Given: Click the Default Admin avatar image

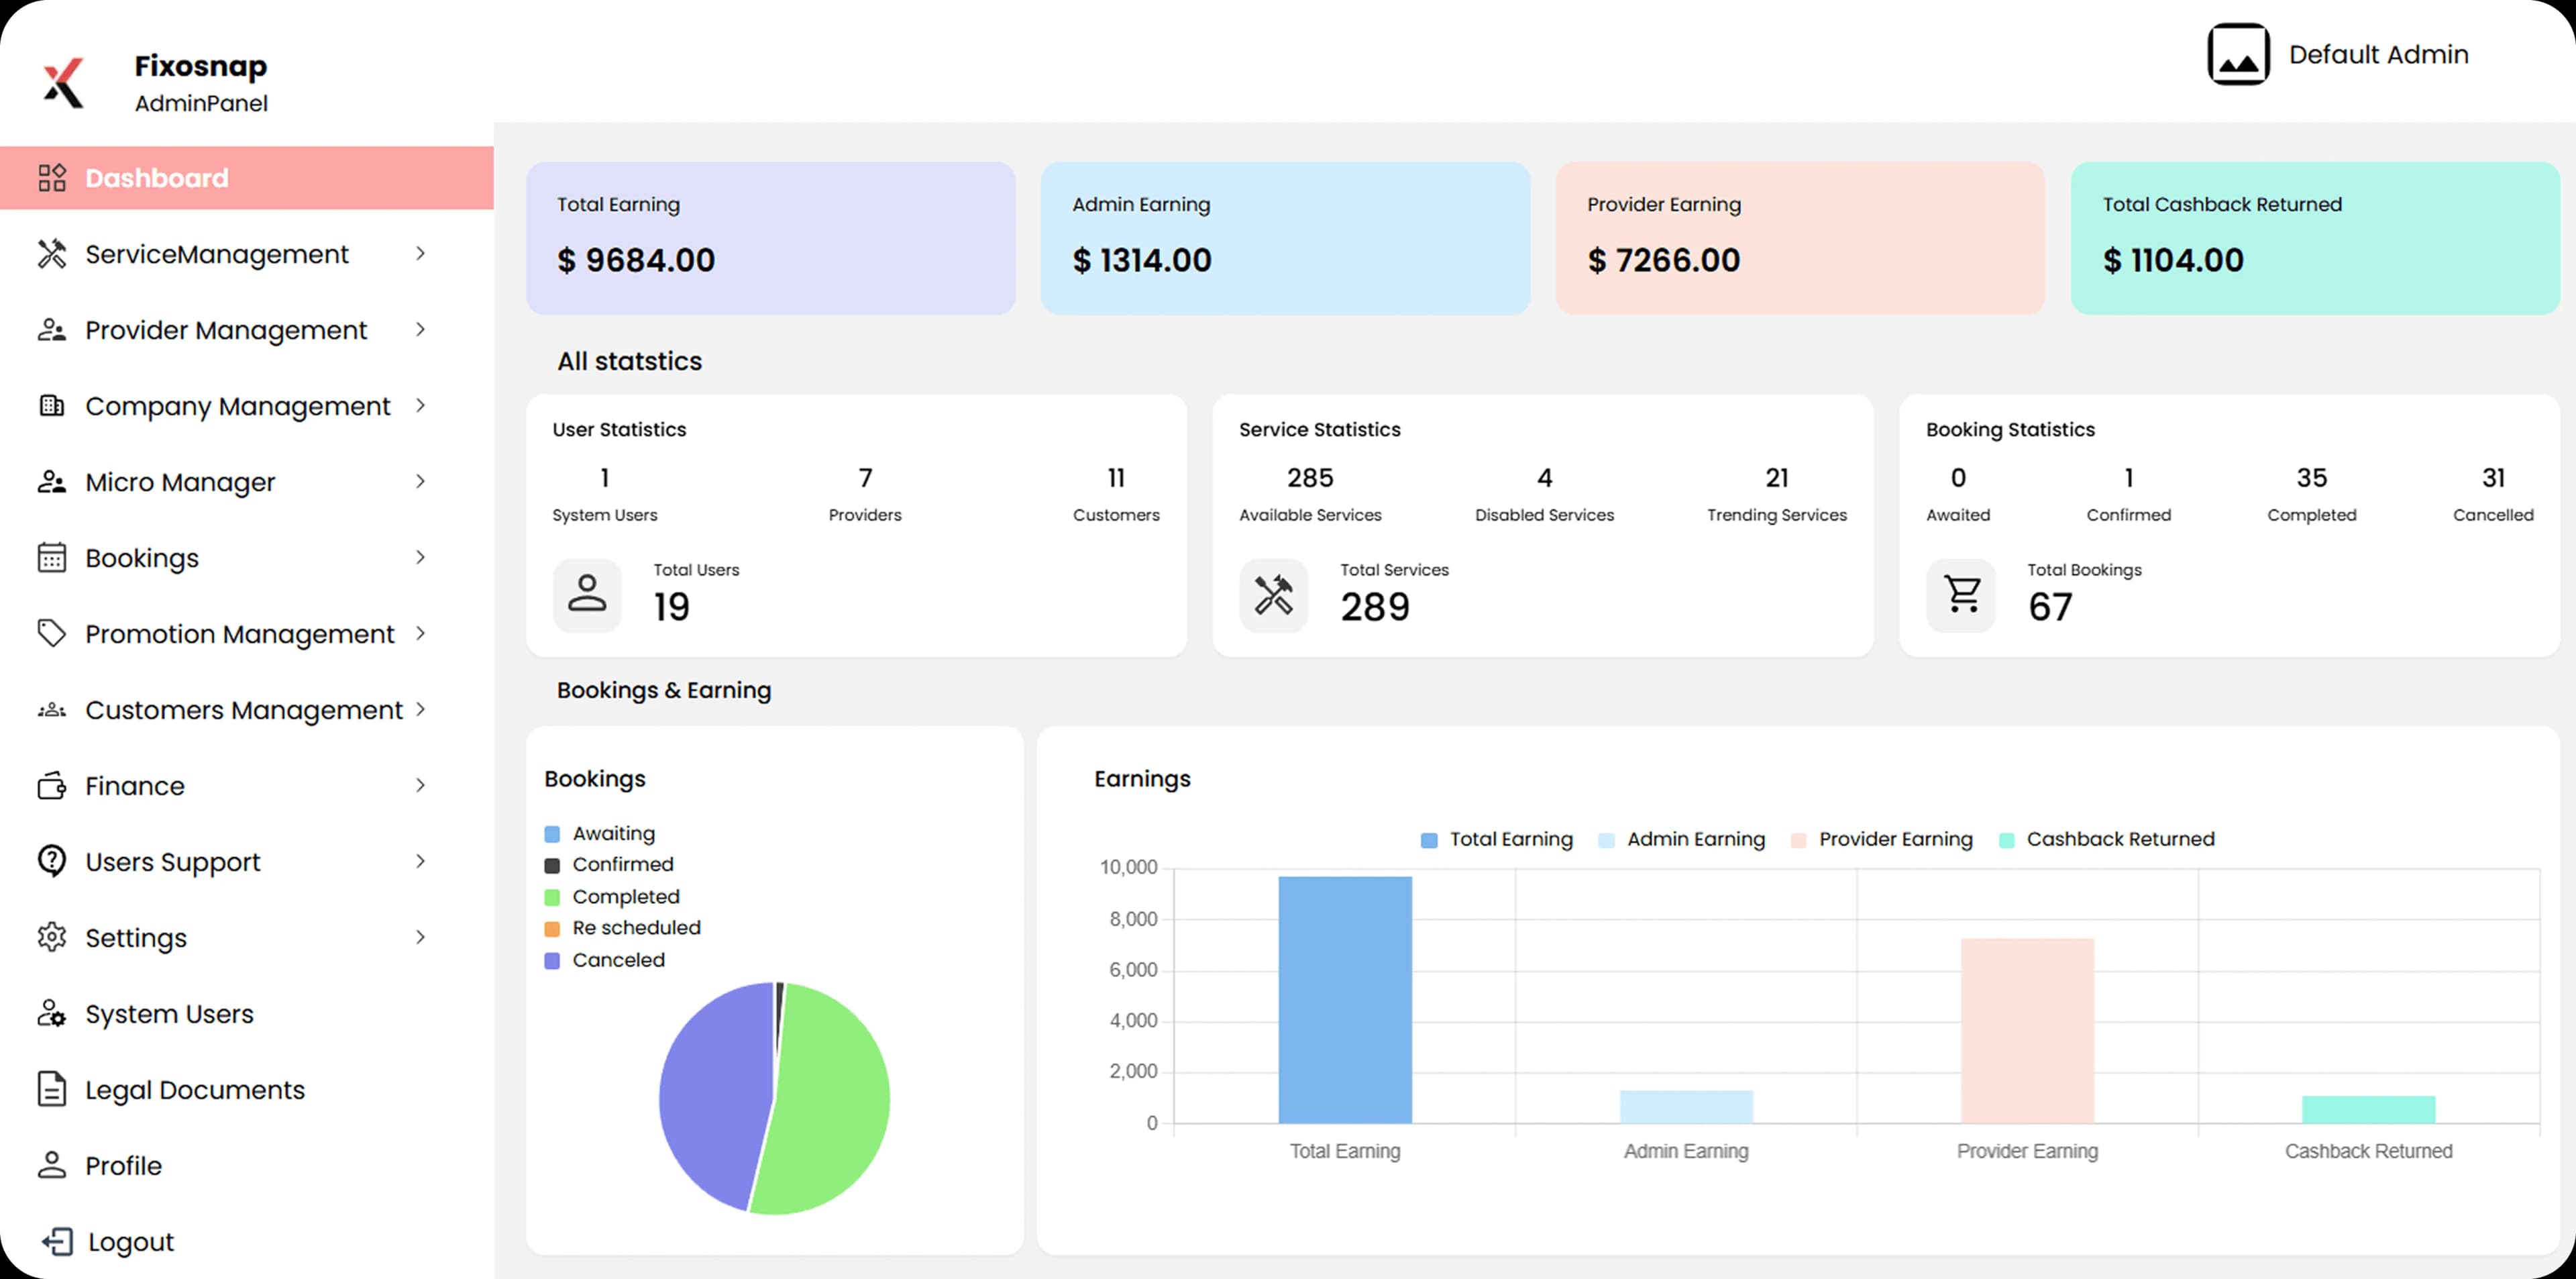Looking at the screenshot, I should tap(2239, 54).
